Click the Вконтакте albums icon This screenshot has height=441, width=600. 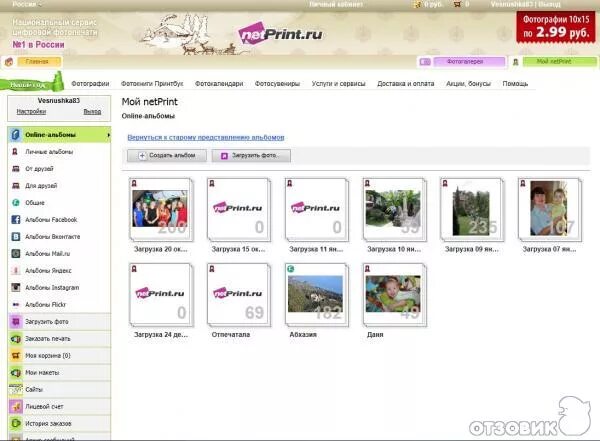click(x=16, y=237)
